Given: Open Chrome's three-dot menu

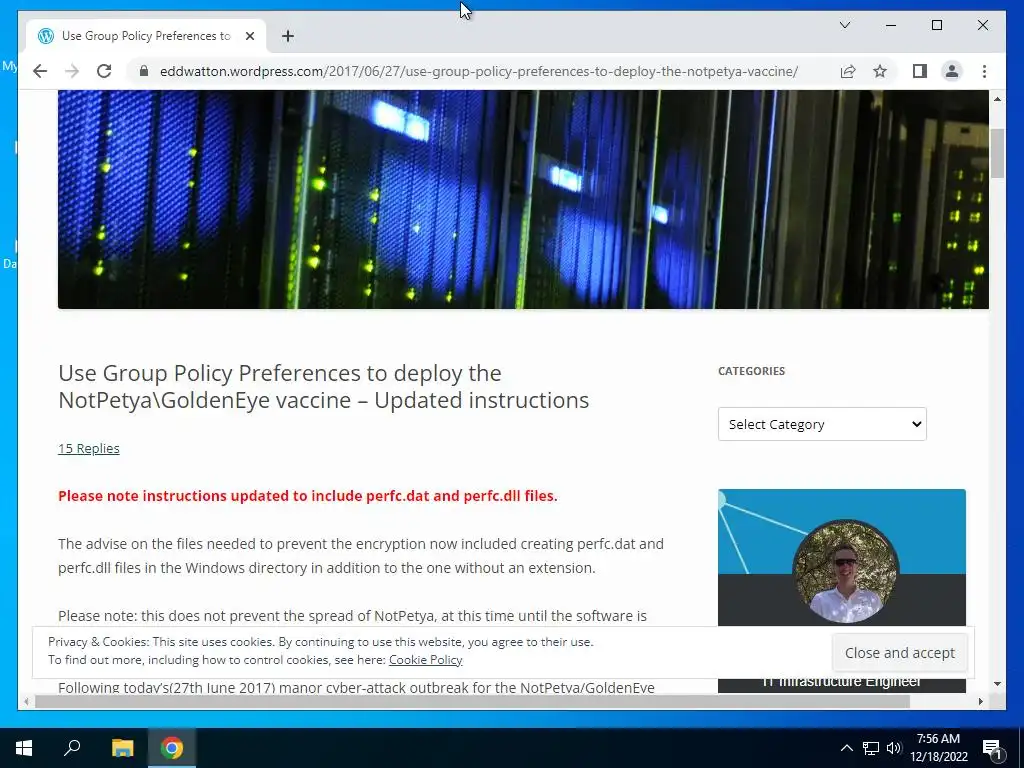Looking at the screenshot, I should pos(984,71).
